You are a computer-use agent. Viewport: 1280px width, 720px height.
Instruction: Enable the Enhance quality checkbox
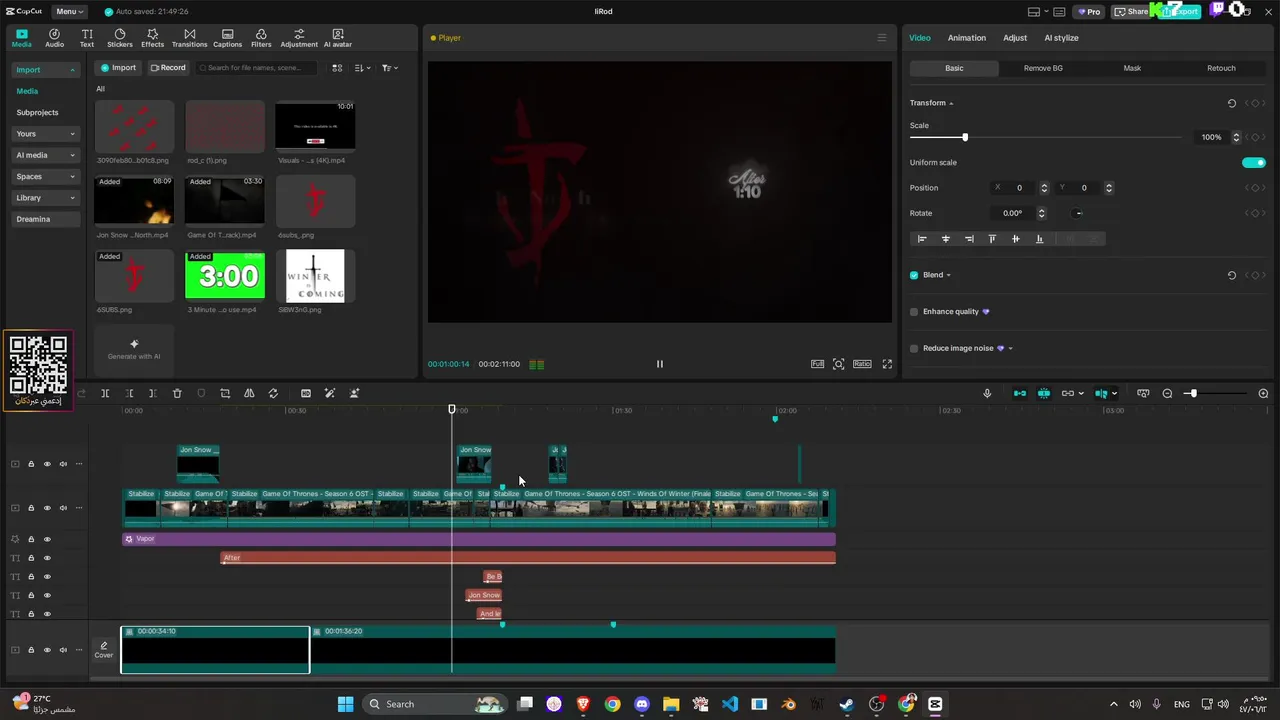pos(914,312)
